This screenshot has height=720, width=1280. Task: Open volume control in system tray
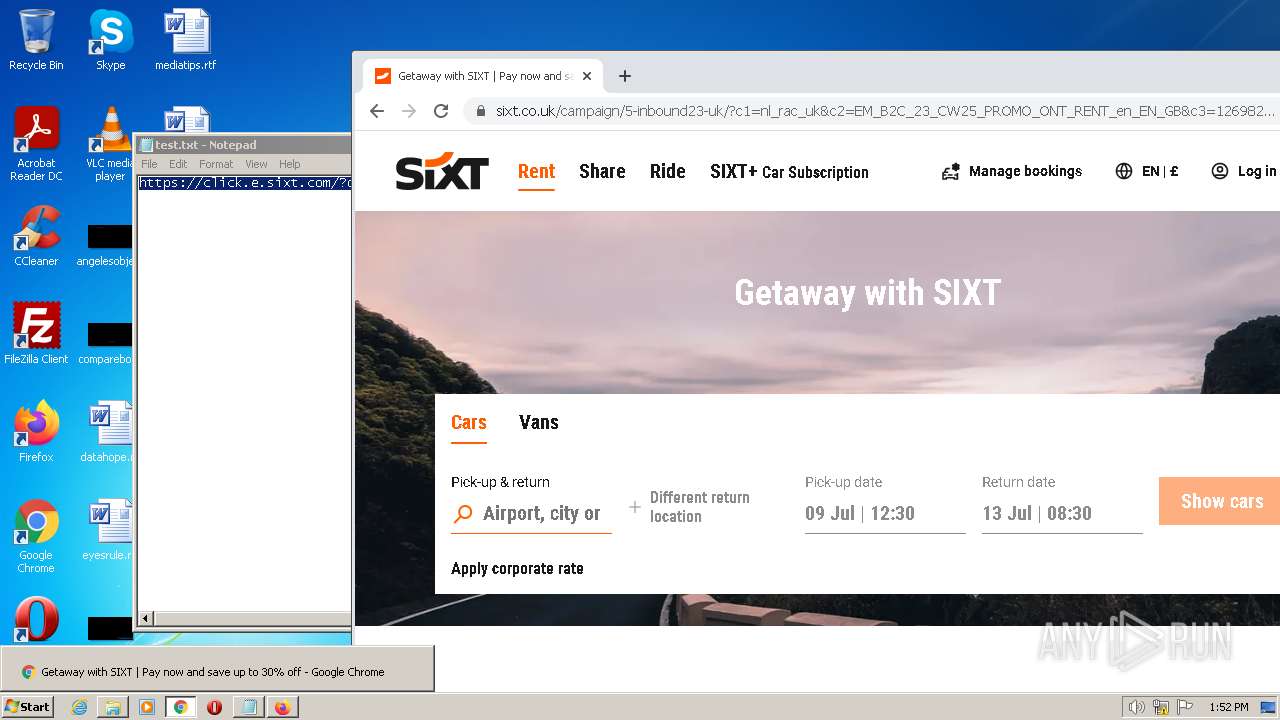[1136, 707]
